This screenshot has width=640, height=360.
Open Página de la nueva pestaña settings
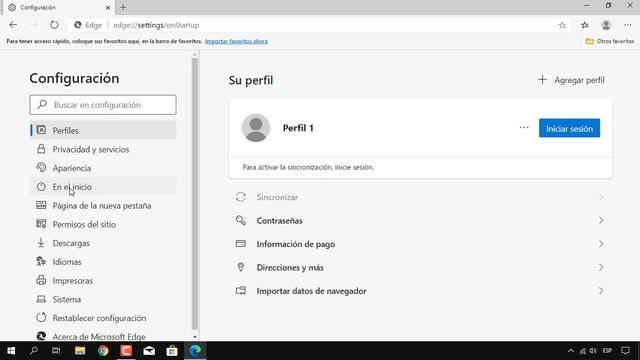pos(103,206)
